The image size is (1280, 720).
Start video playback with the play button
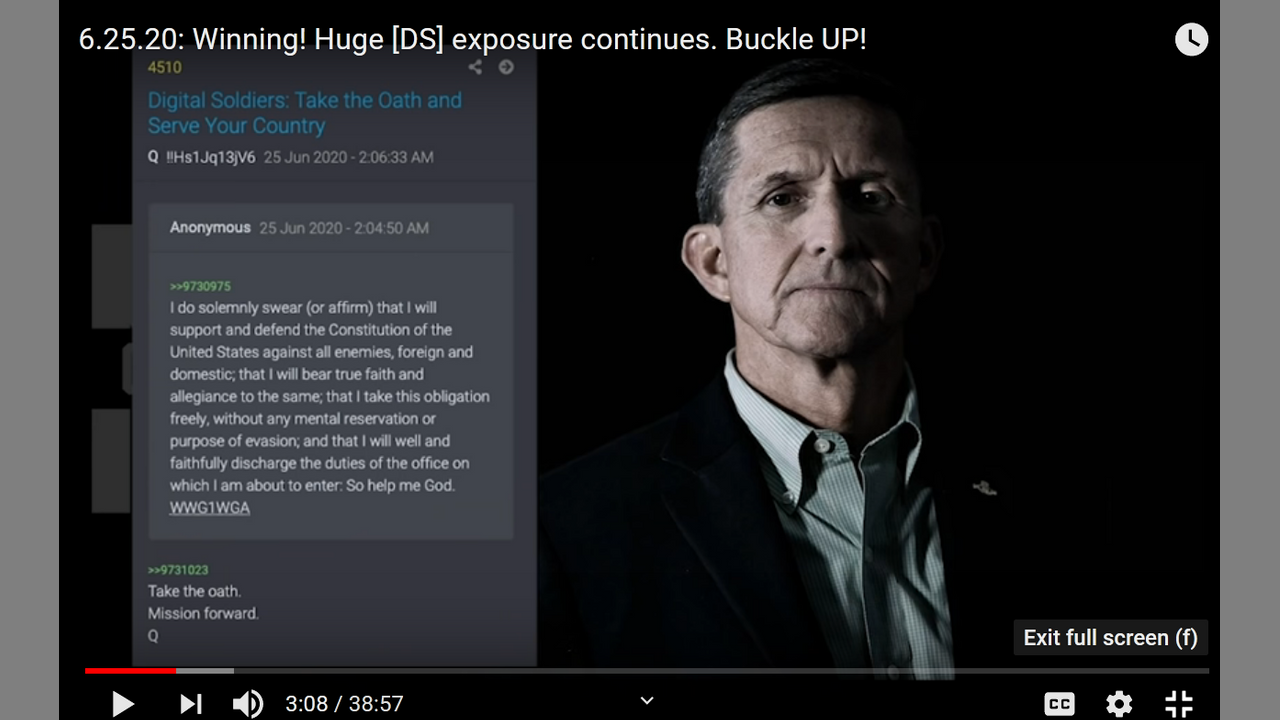(x=122, y=703)
